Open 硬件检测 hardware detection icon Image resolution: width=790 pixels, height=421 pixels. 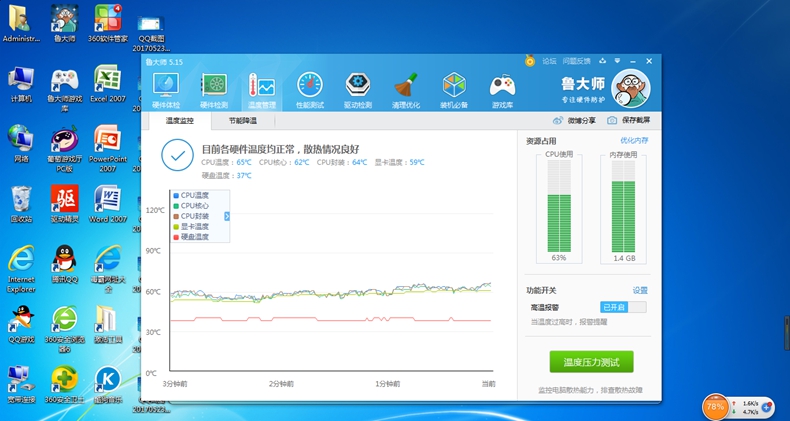click(x=214, y=88)
